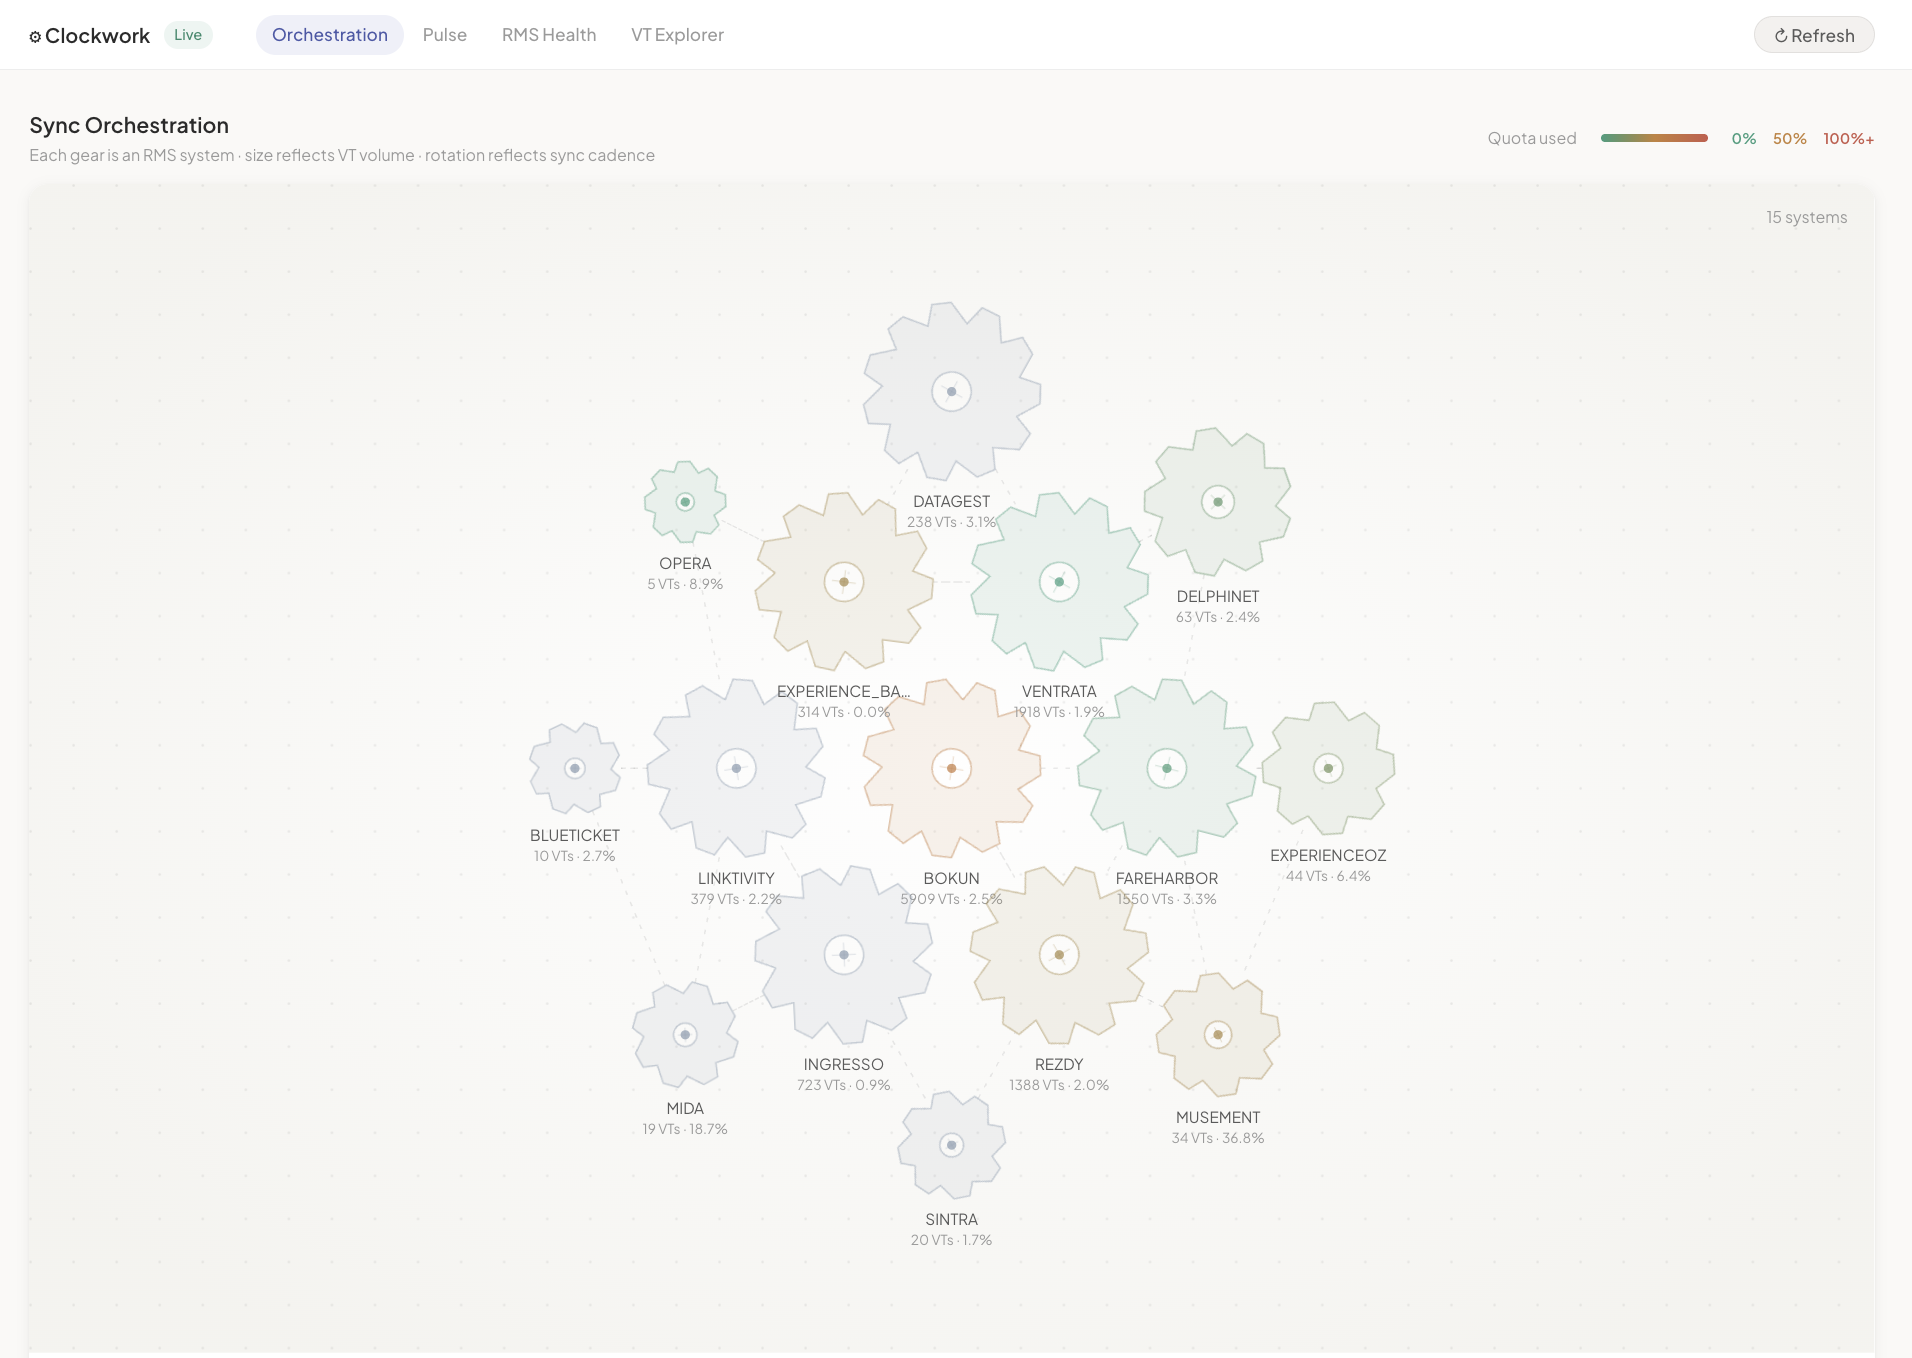This screenshot has height=1358, width=1912.
Task: Open the VT Explorer tab
Action: coord(677,35)
